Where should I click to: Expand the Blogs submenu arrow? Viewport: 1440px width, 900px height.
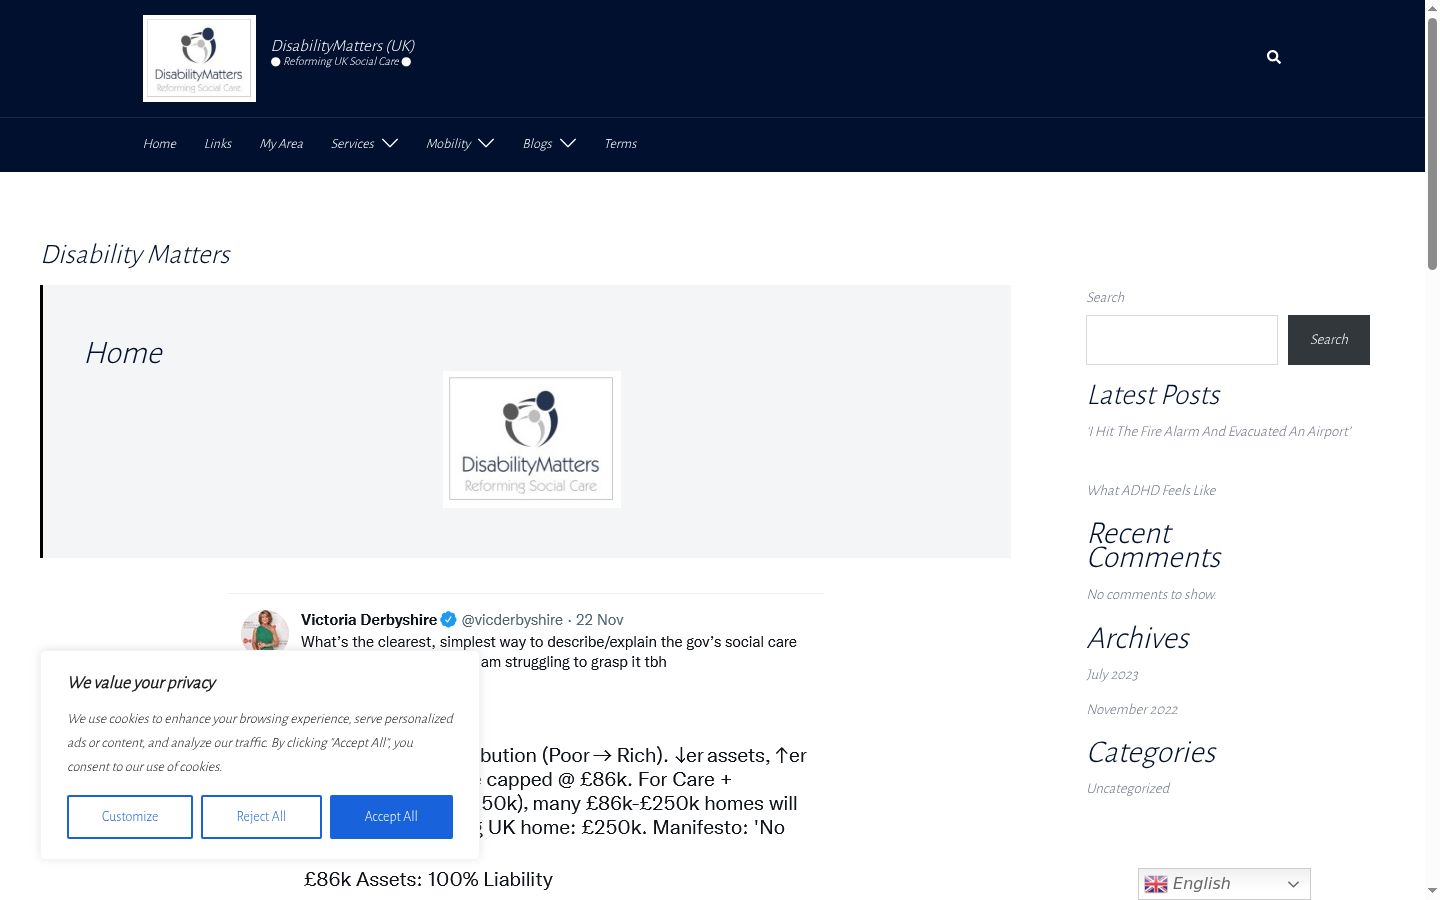click(x=568, y=143)
